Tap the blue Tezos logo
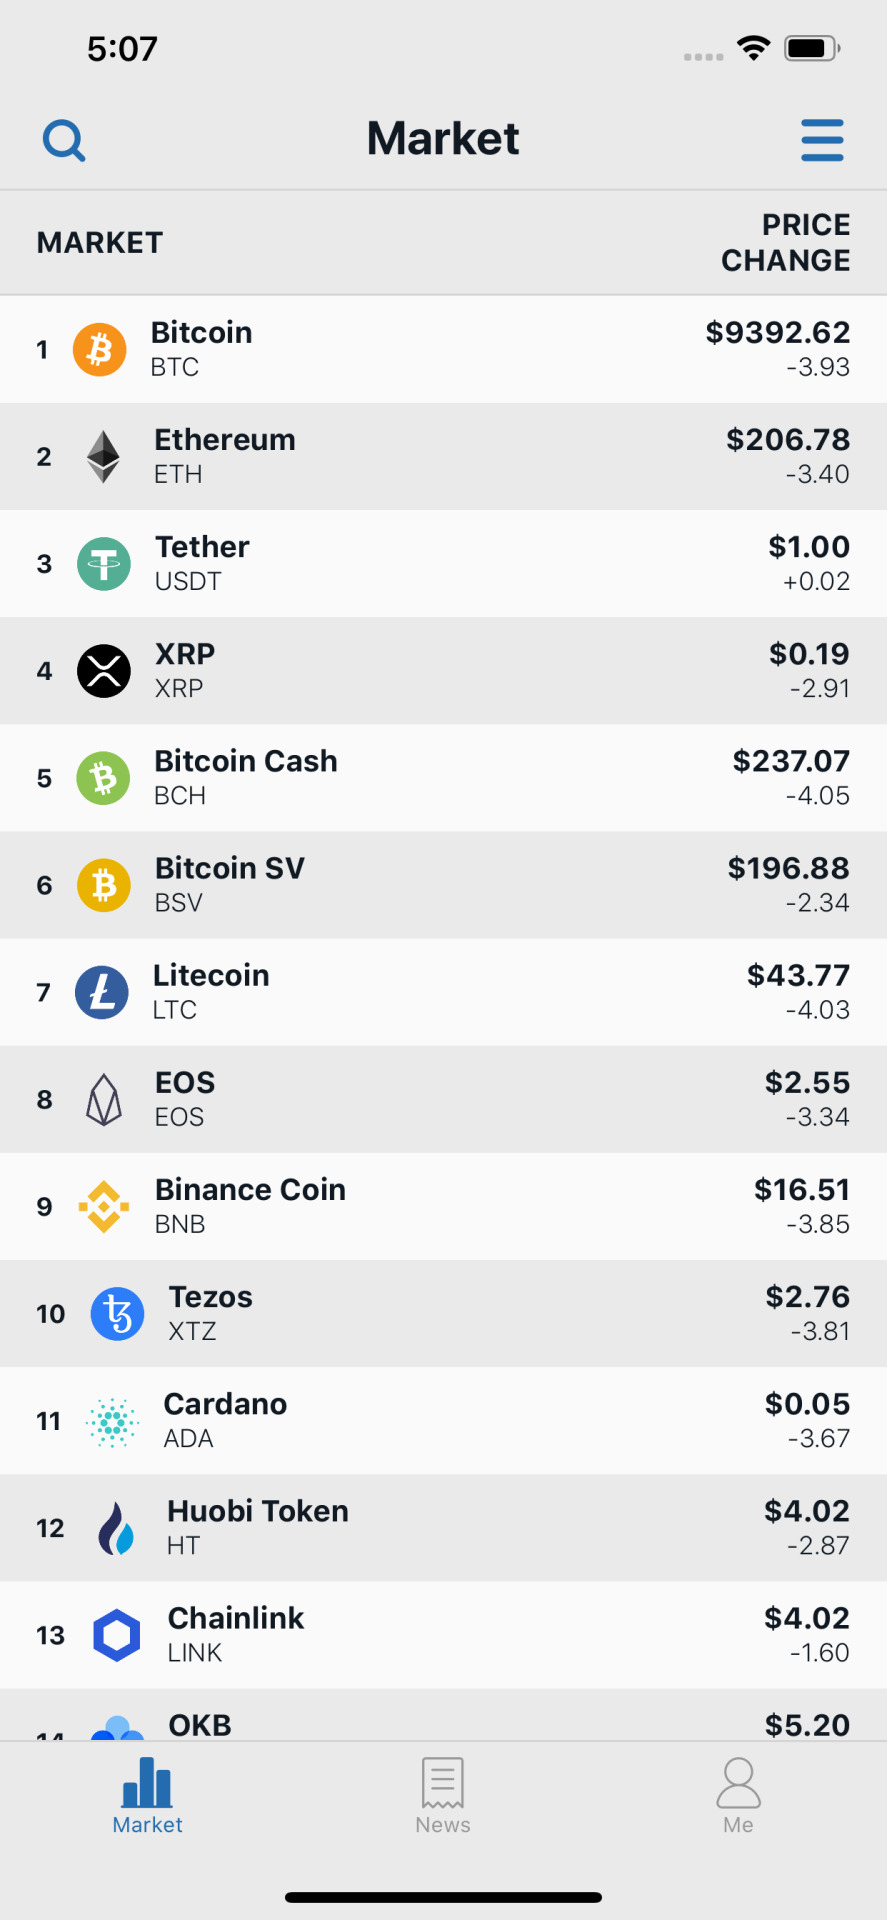Image resolution: width=887 pixels, height=1920 pixels. click(x=118, y=1314)
